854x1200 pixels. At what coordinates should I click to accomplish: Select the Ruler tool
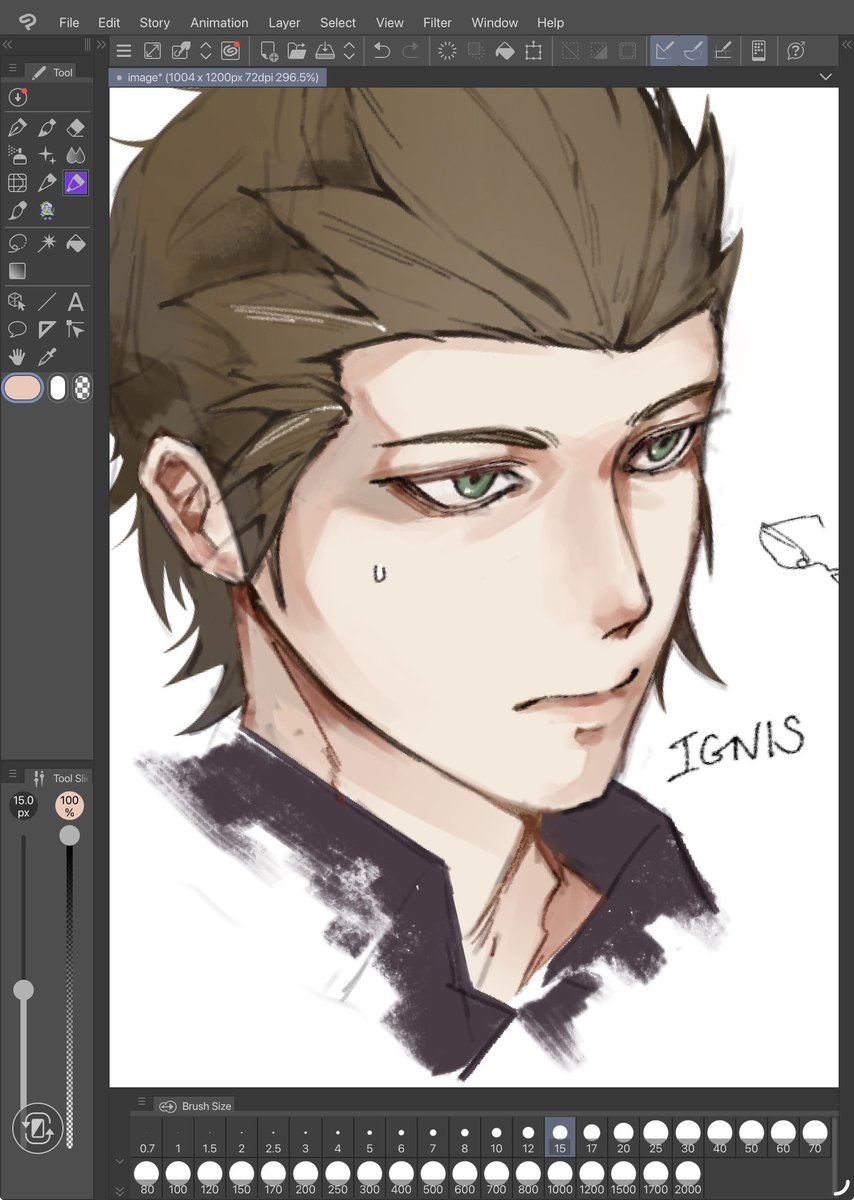(47, 329)
